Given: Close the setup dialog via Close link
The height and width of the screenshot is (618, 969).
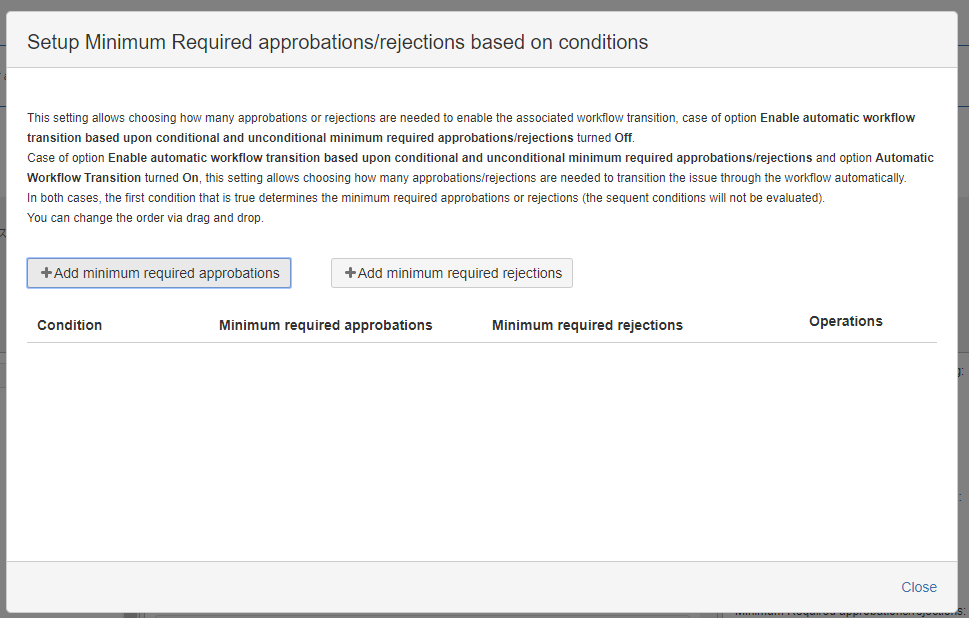Looking at the screenshot, I should click(x=918, y=587).
